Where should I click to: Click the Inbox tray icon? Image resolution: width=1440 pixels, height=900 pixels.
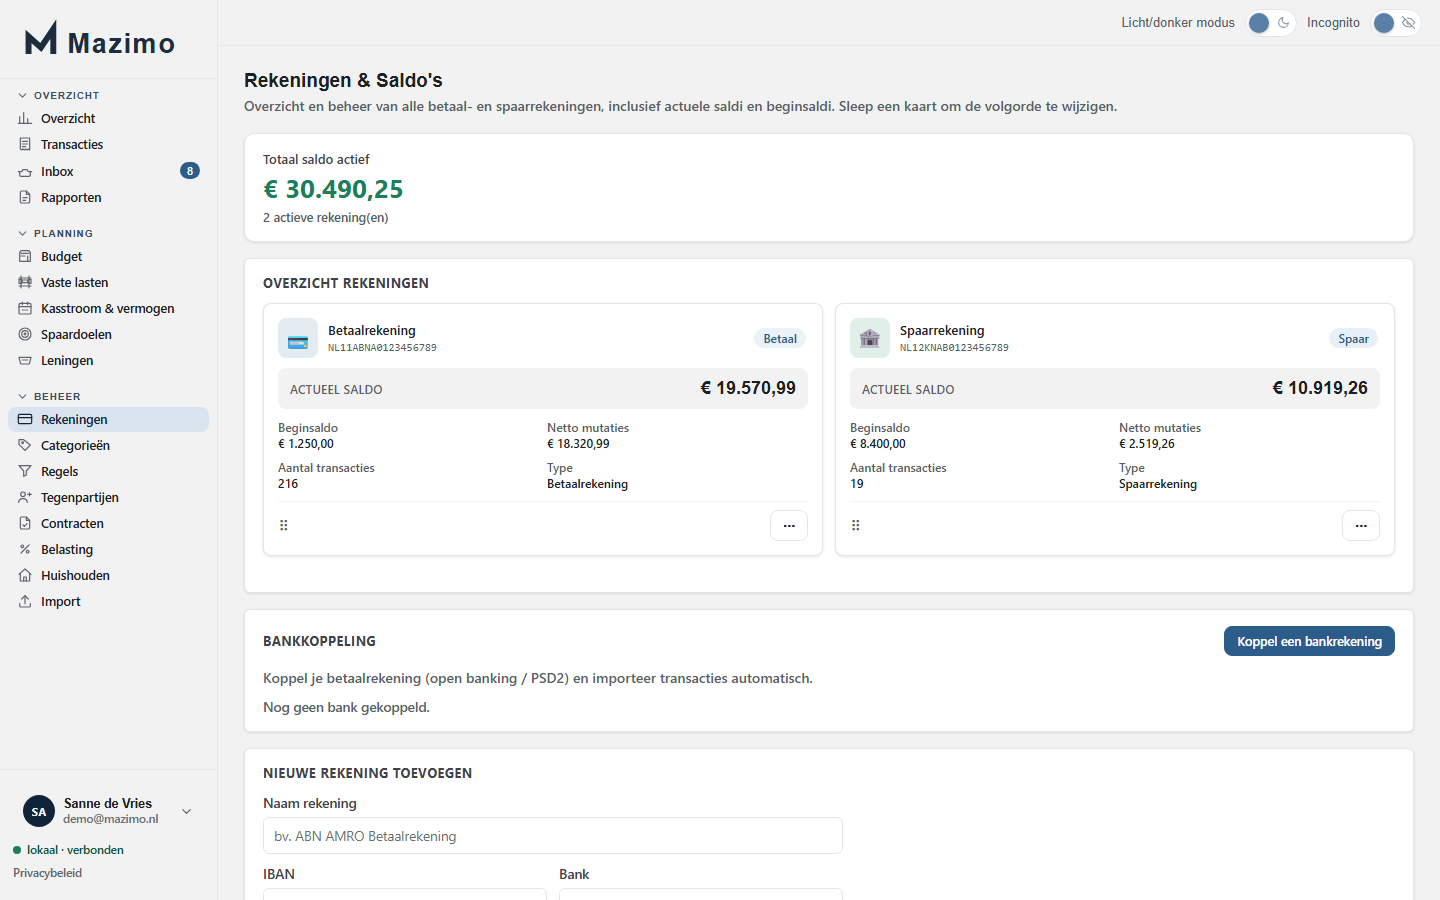click(x=25, y=172)
